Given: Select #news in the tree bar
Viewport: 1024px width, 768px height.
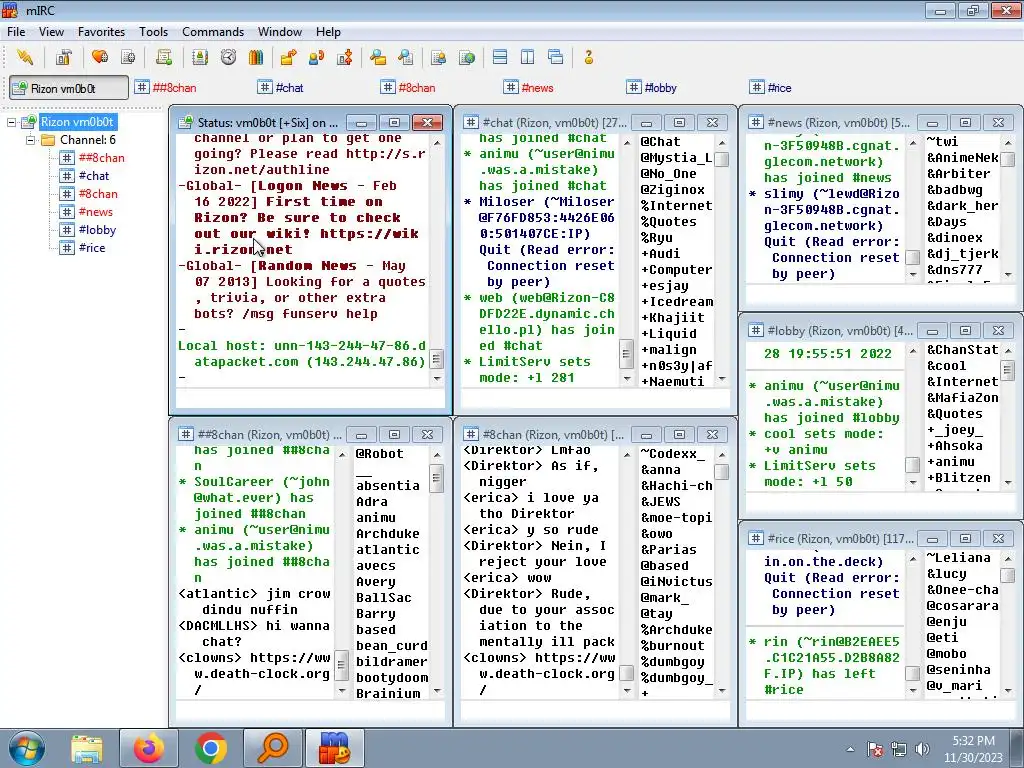Looking at the screenshot, I should coord(95,212).
